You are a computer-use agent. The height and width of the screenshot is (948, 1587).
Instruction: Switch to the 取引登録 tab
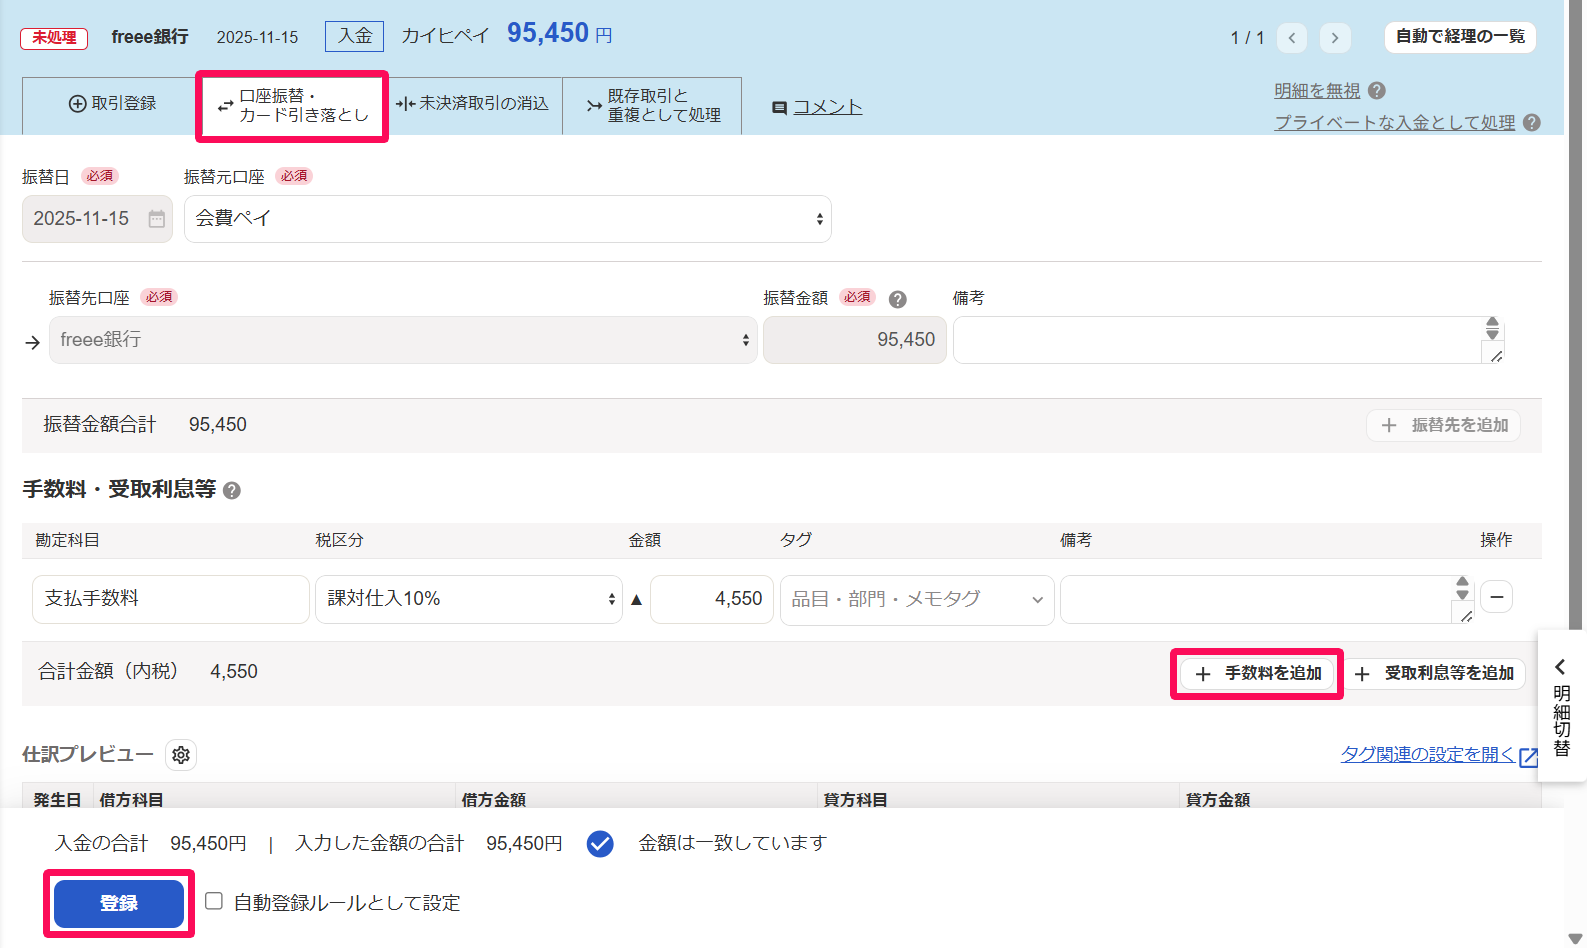[x=111, y=104]
